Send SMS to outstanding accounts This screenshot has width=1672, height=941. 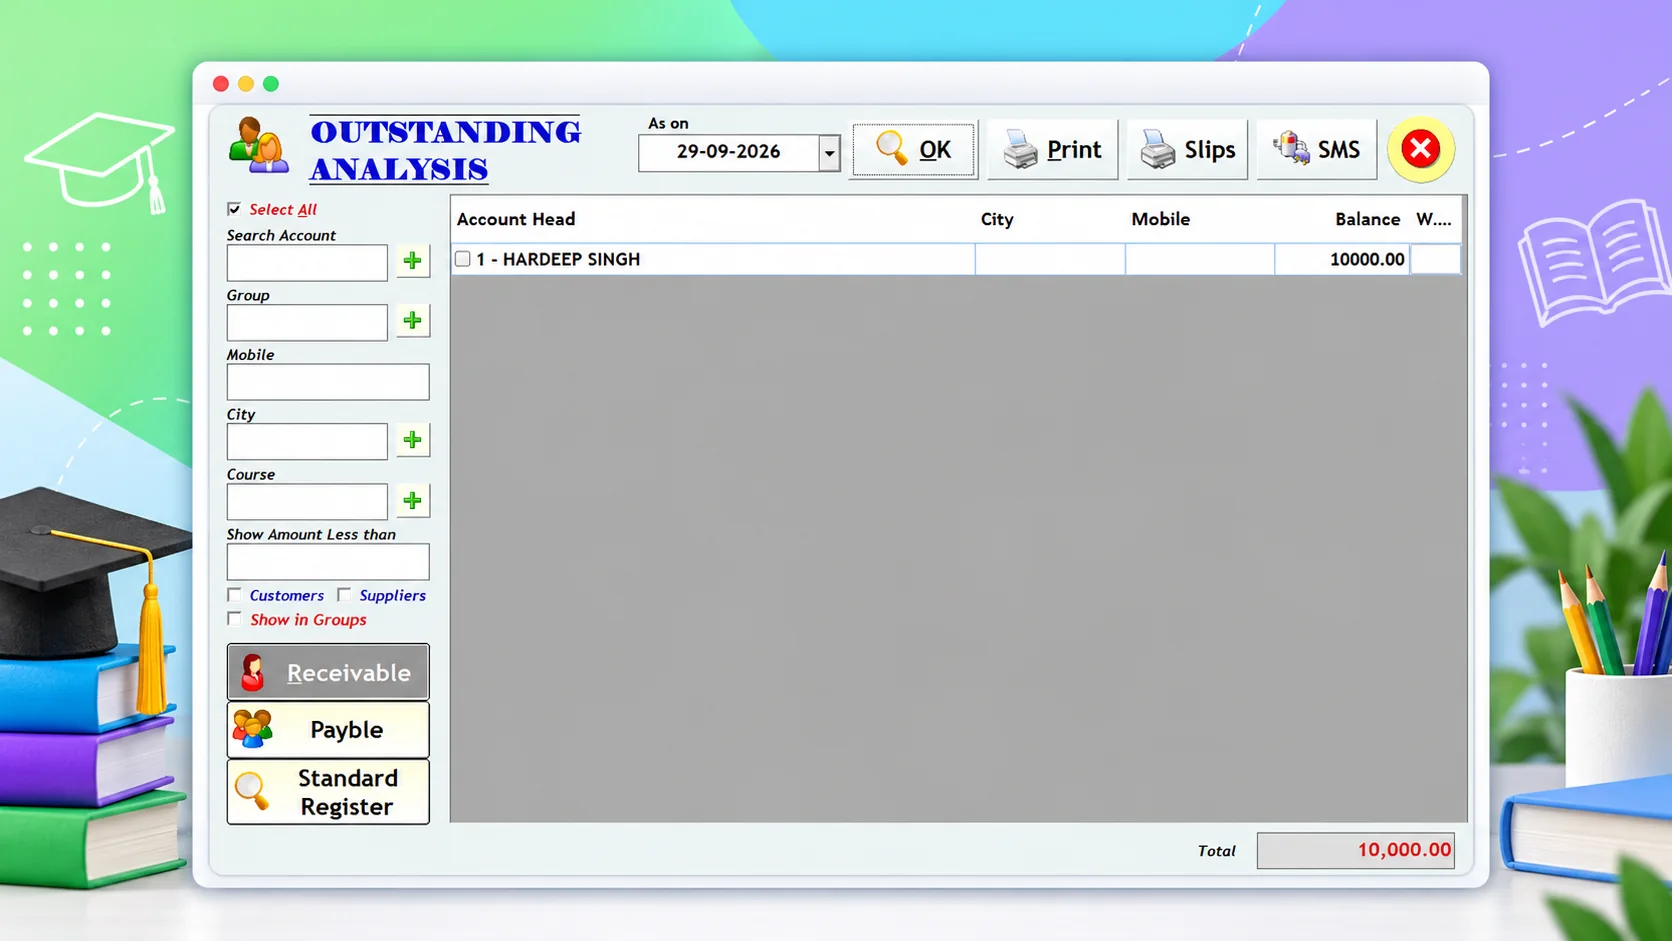[x=1316, y=150]
